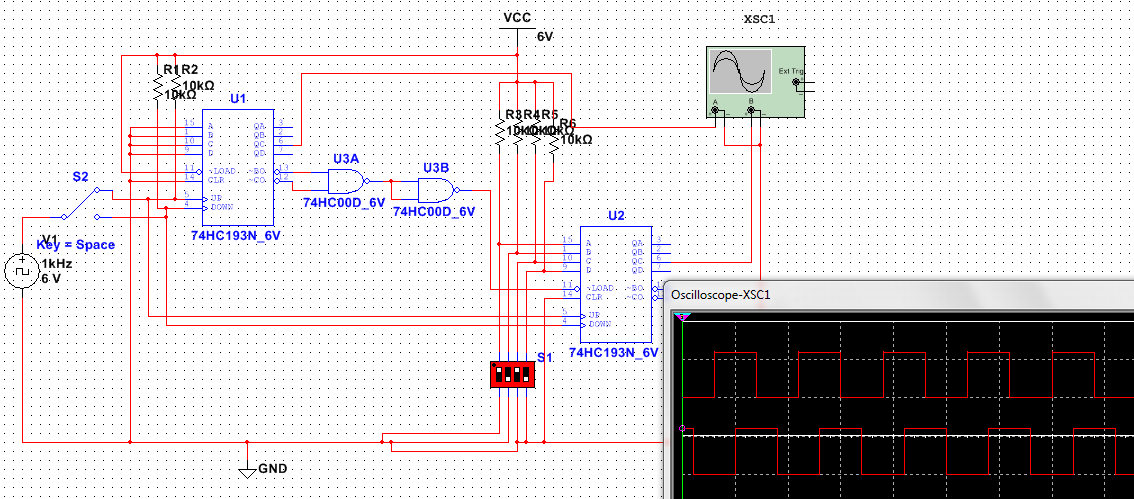Click the cursor marker atop the oscilloscope display
Screen dimensions: 1134x499
[683, 317]
